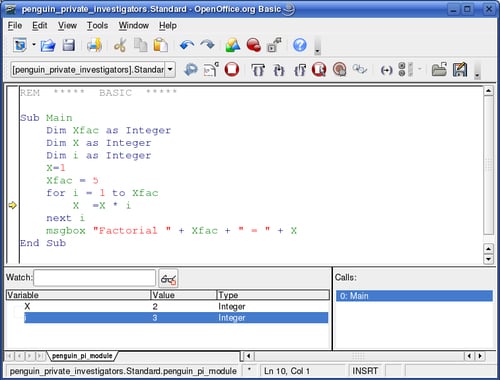Toggle the Breakpoint on/off icon
This screenshot has width=500, height=380.
point(319,70)
